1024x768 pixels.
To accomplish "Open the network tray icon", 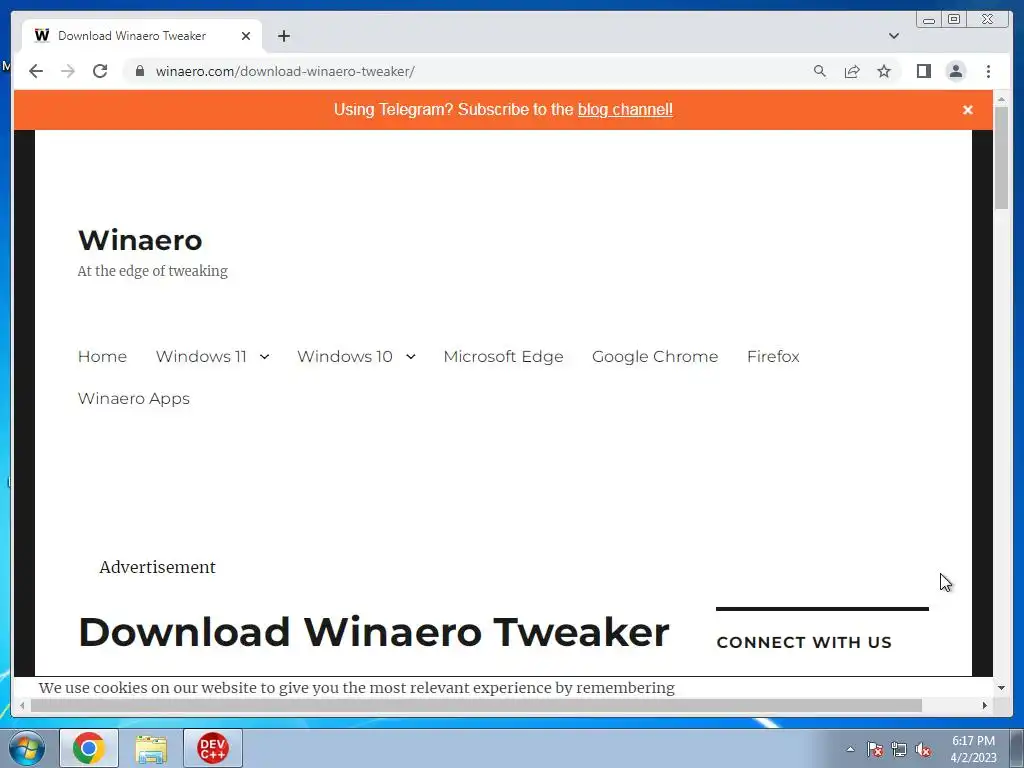I will [x=899, y=749].
